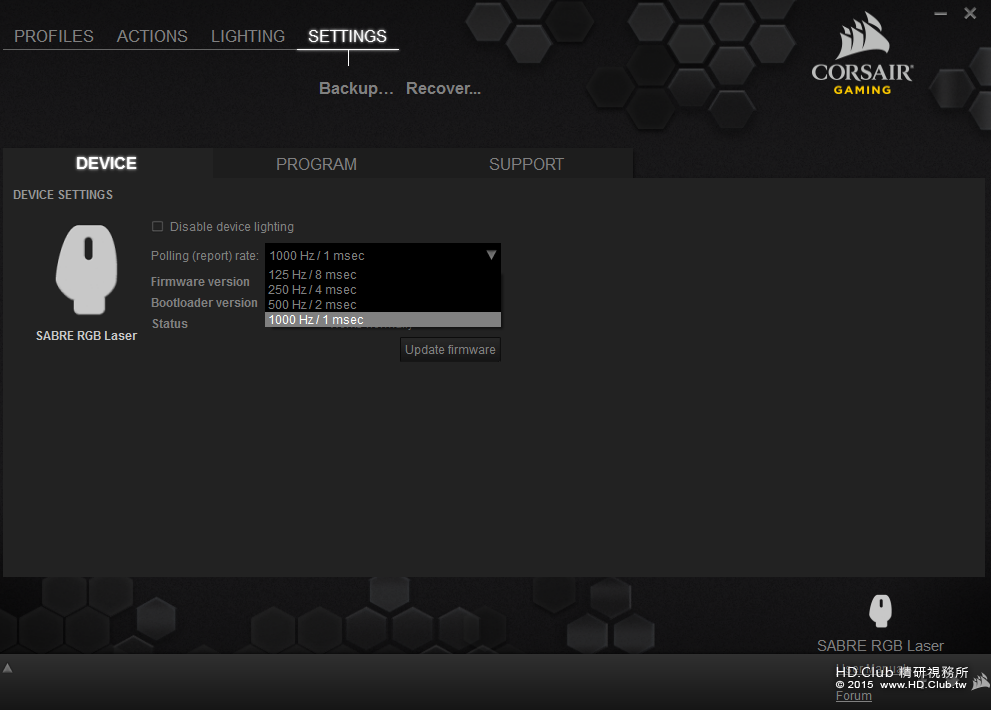Click the DEVICE SETTINGS heading
Viewport: 991px width, 710px height.
[x=63, y=195]
